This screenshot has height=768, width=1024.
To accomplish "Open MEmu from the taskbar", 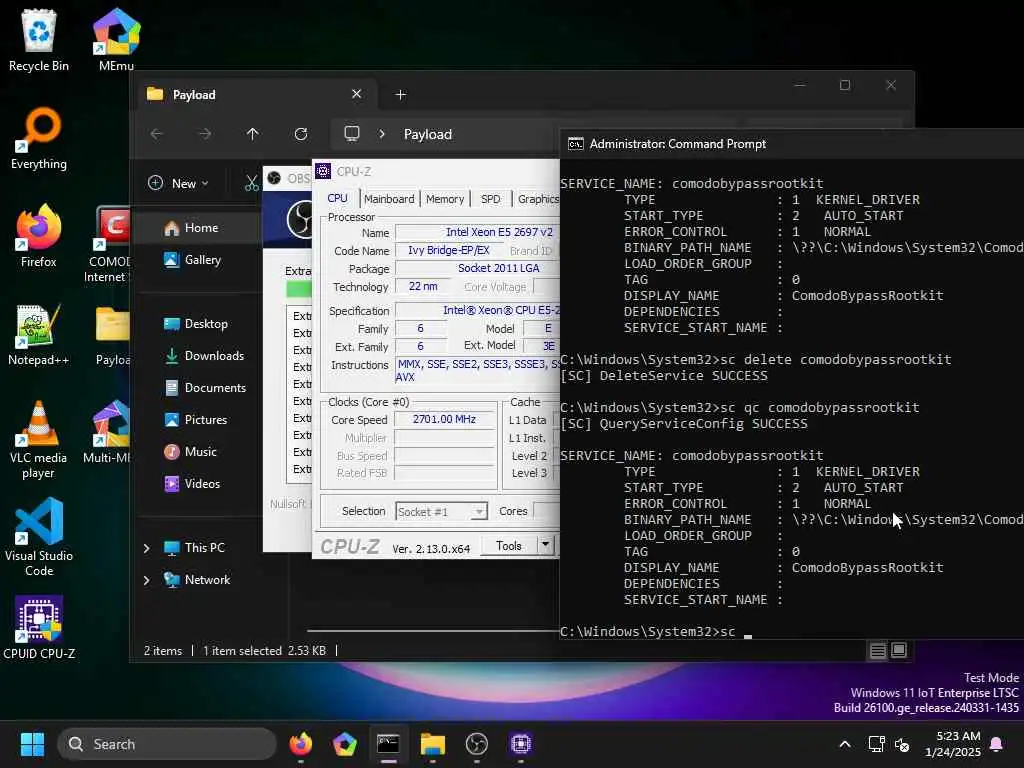I will point(345,744).
